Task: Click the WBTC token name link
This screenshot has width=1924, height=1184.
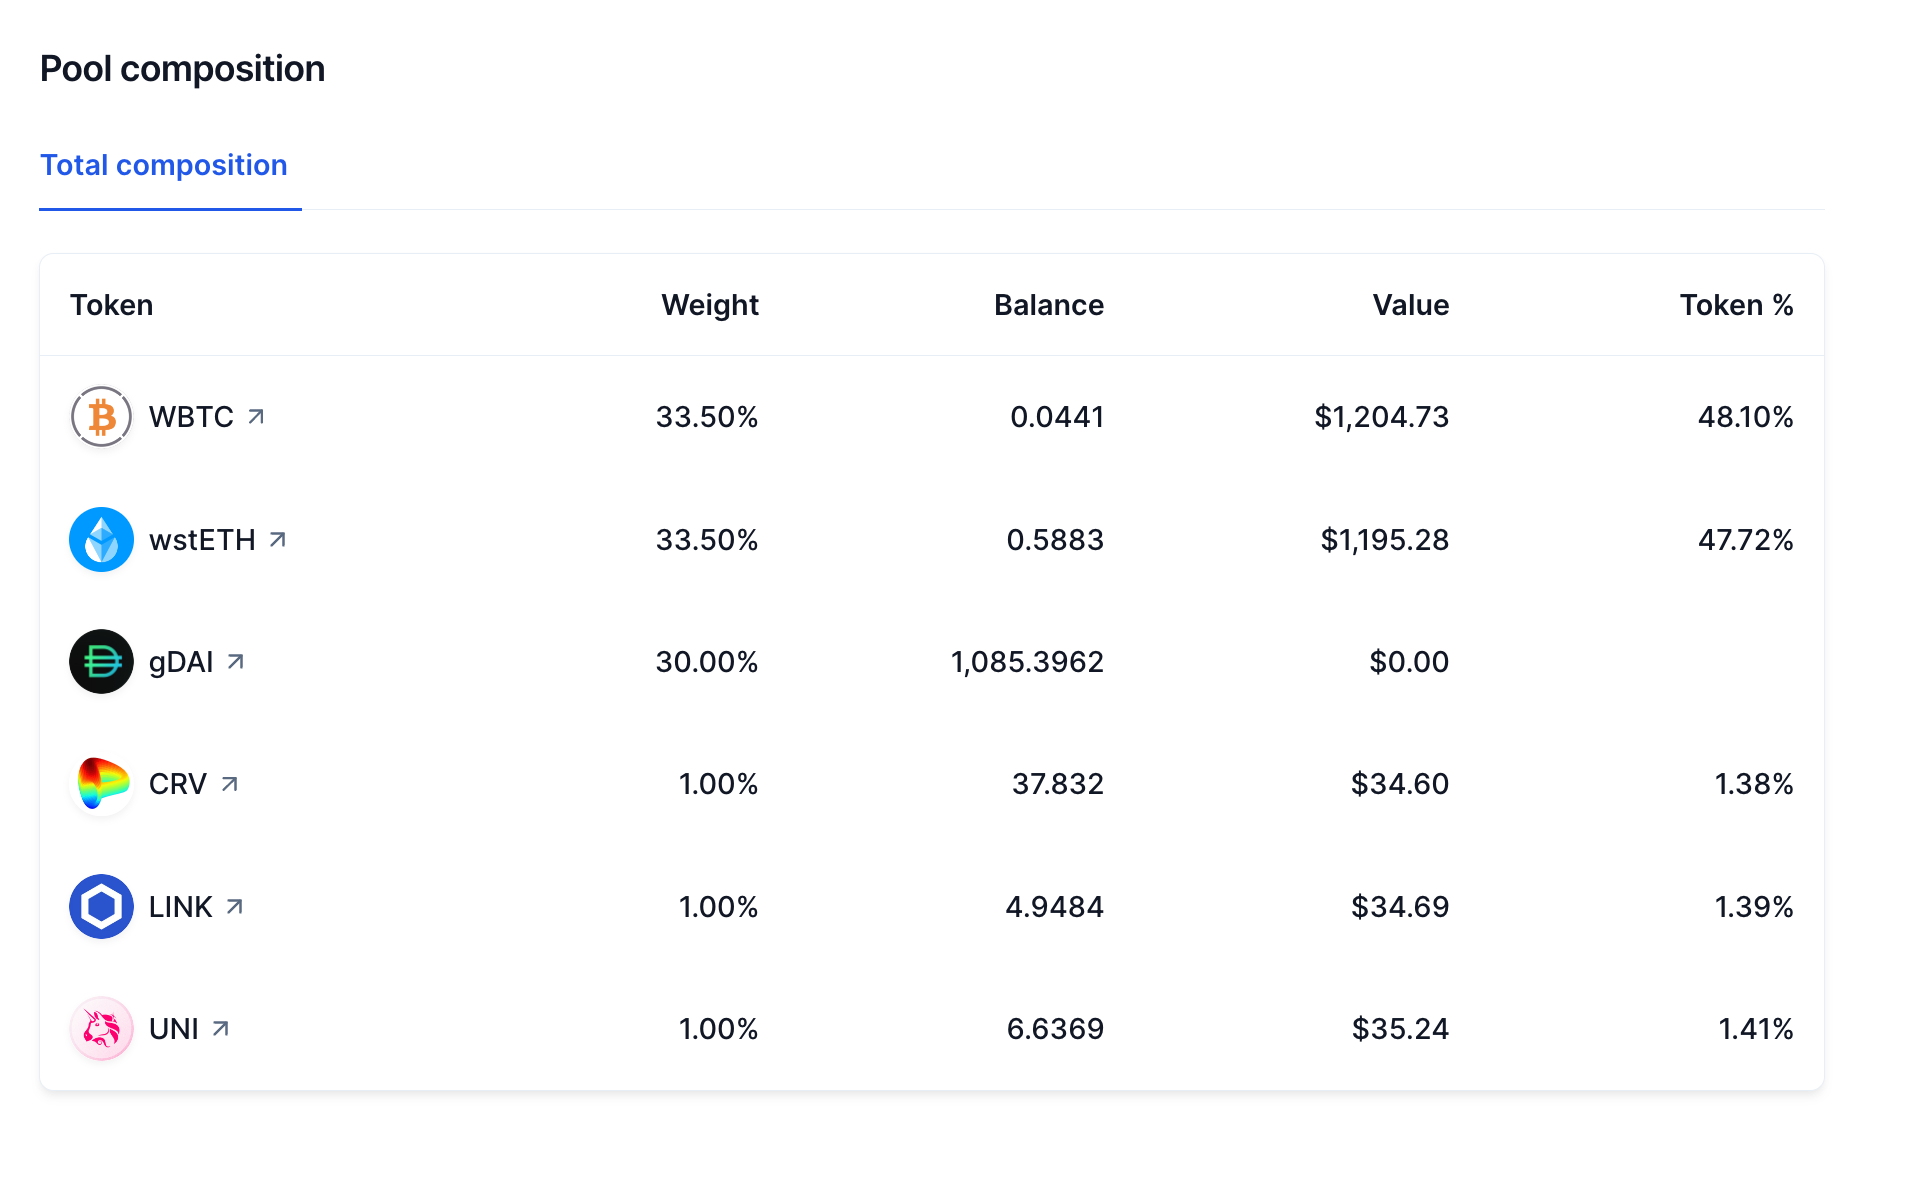Action: [191, 417]
